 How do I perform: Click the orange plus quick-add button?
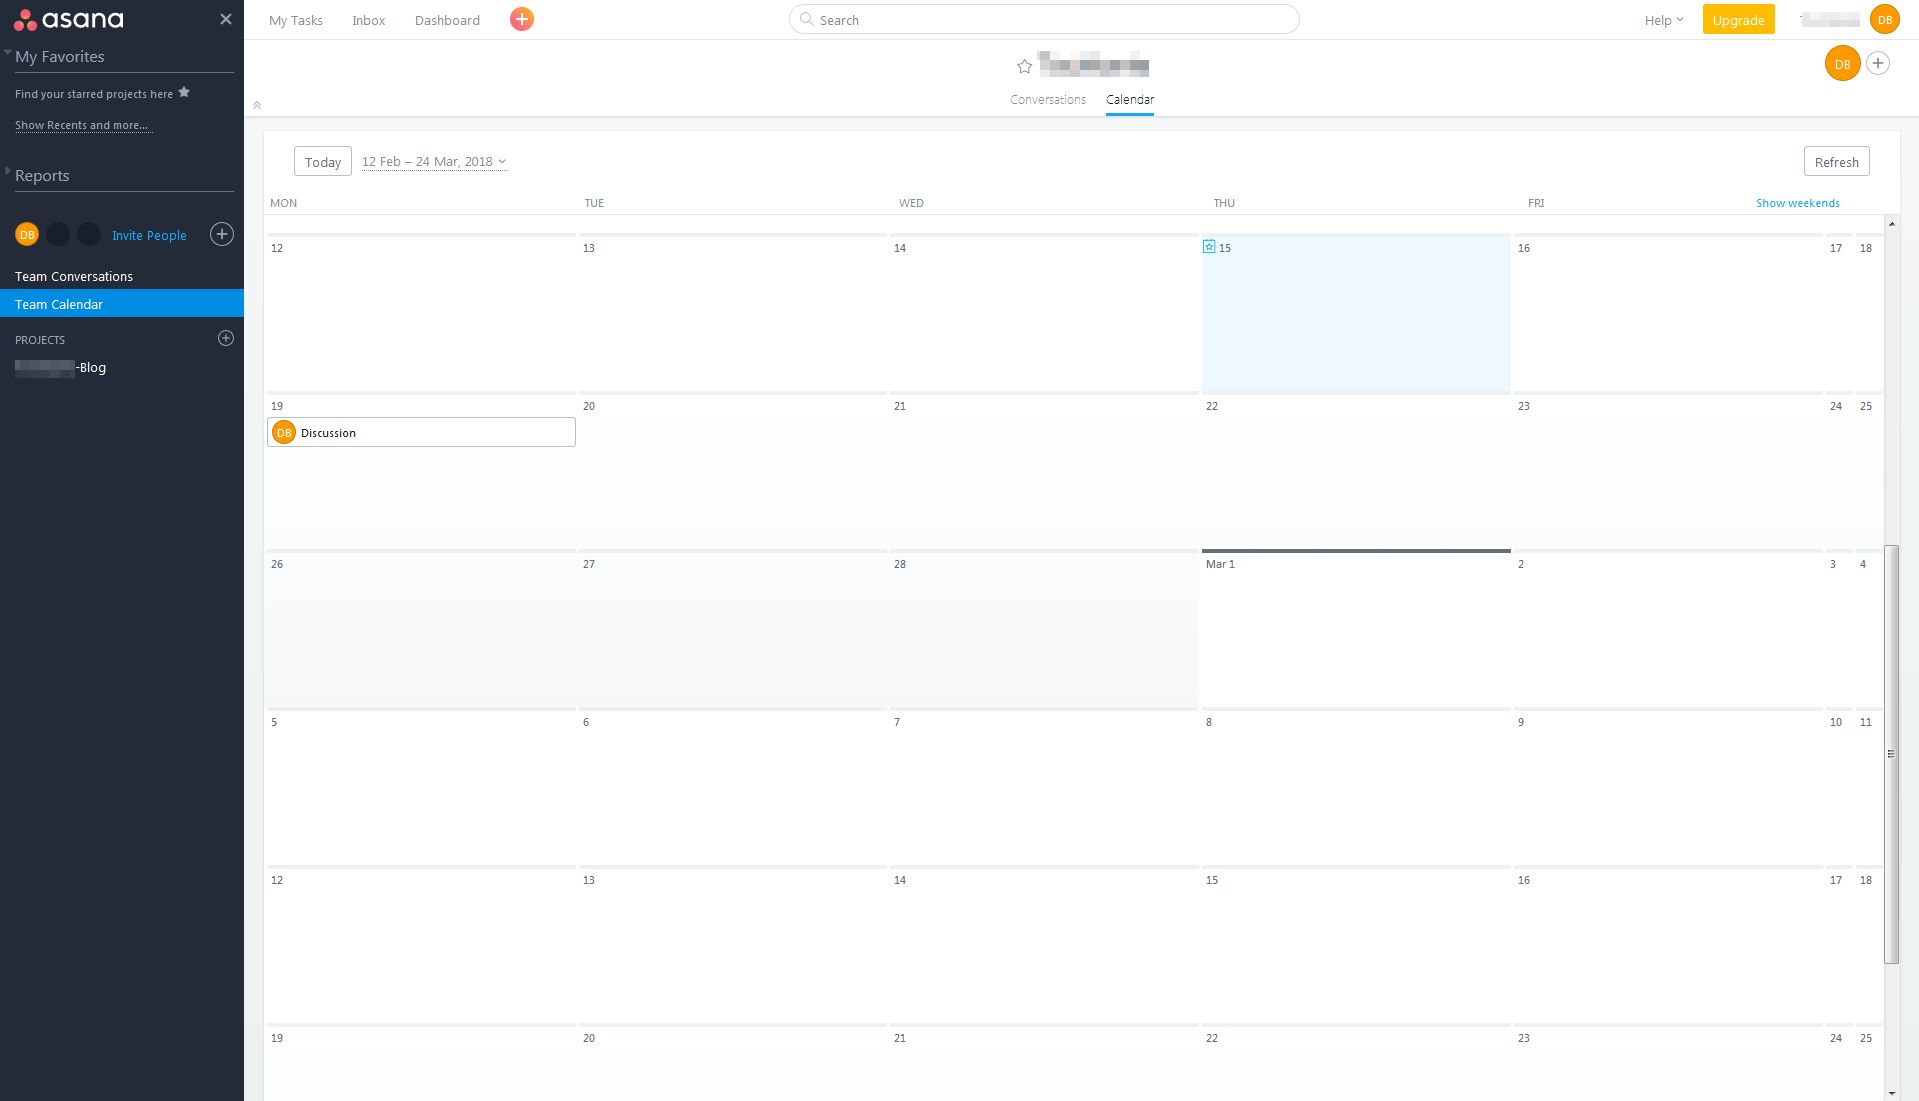pyautogui.click(x=521, y=19)
